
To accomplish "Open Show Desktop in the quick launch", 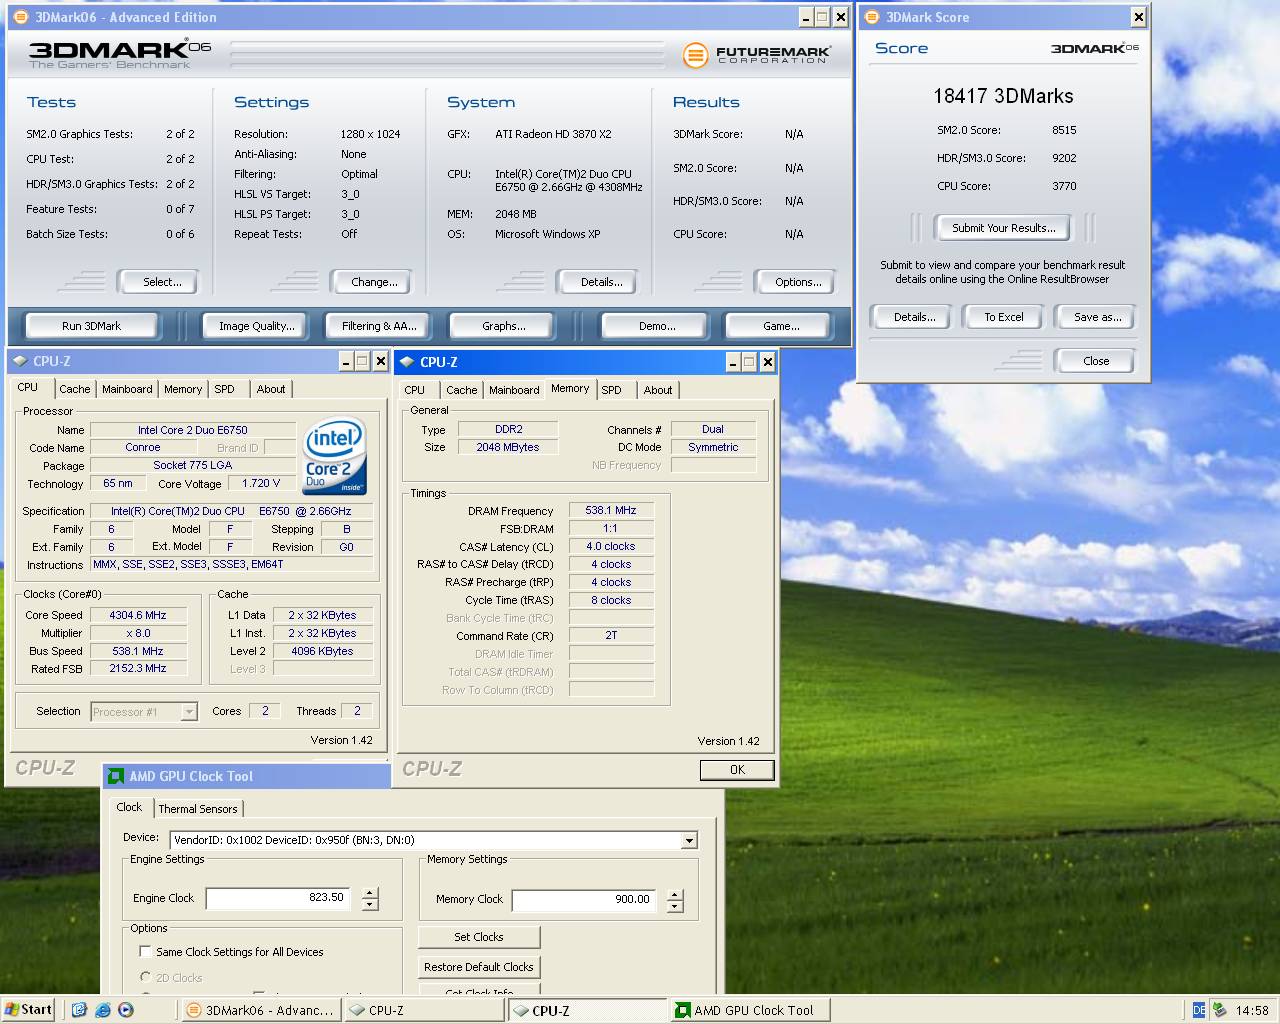I will pyautogui.click(x=79, y=1010).
